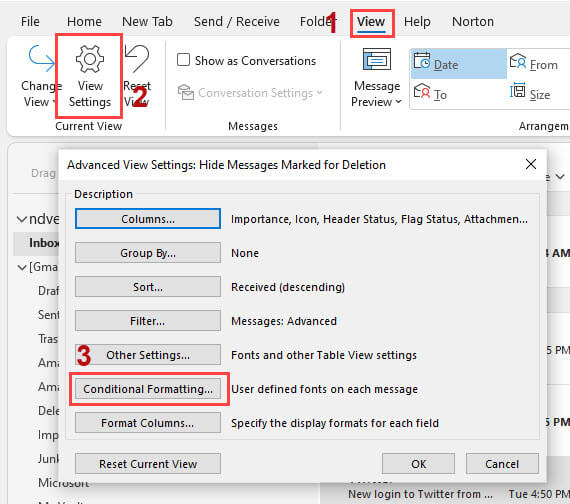Click the Columns button
Image resolution: width=570 pixels, height=504 pixels.
click(x=148, y=219)
